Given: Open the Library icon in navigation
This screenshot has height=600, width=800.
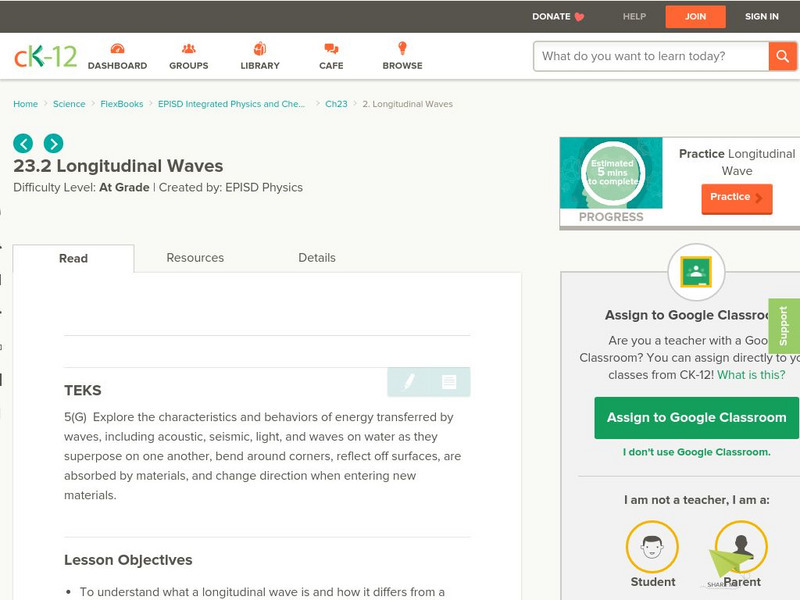Looking at the screenshot, I should [260, 49].
